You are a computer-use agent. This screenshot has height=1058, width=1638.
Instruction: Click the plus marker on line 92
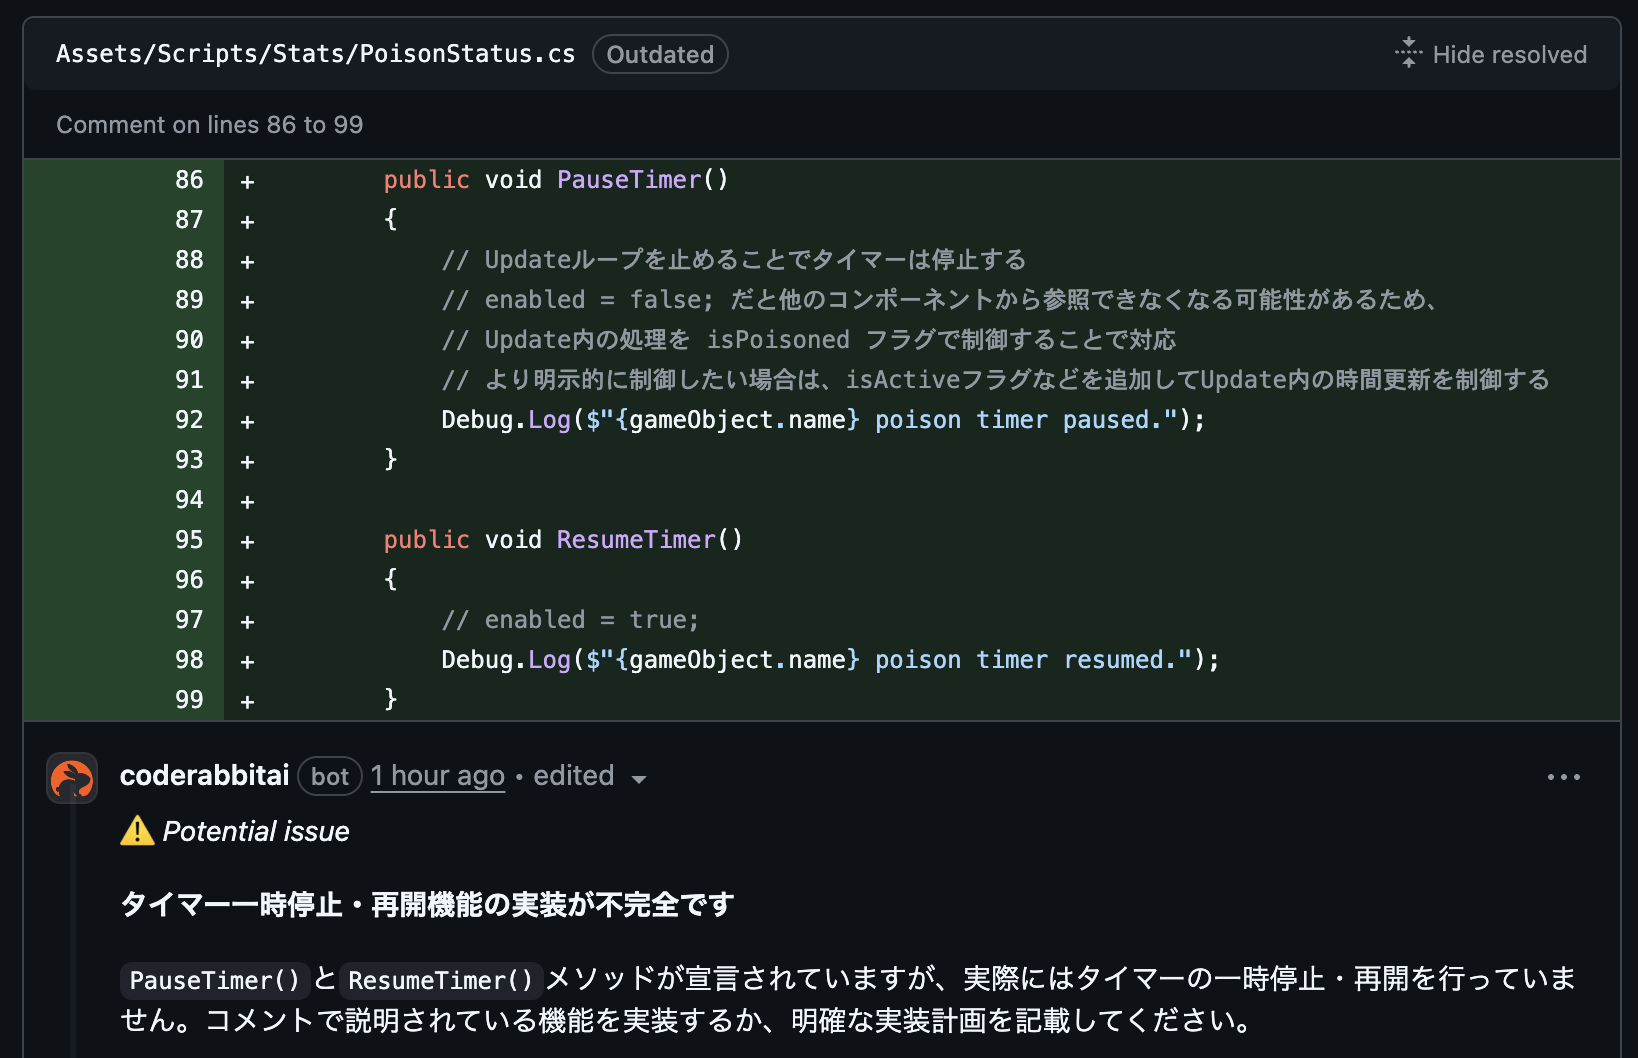(246, 420)
